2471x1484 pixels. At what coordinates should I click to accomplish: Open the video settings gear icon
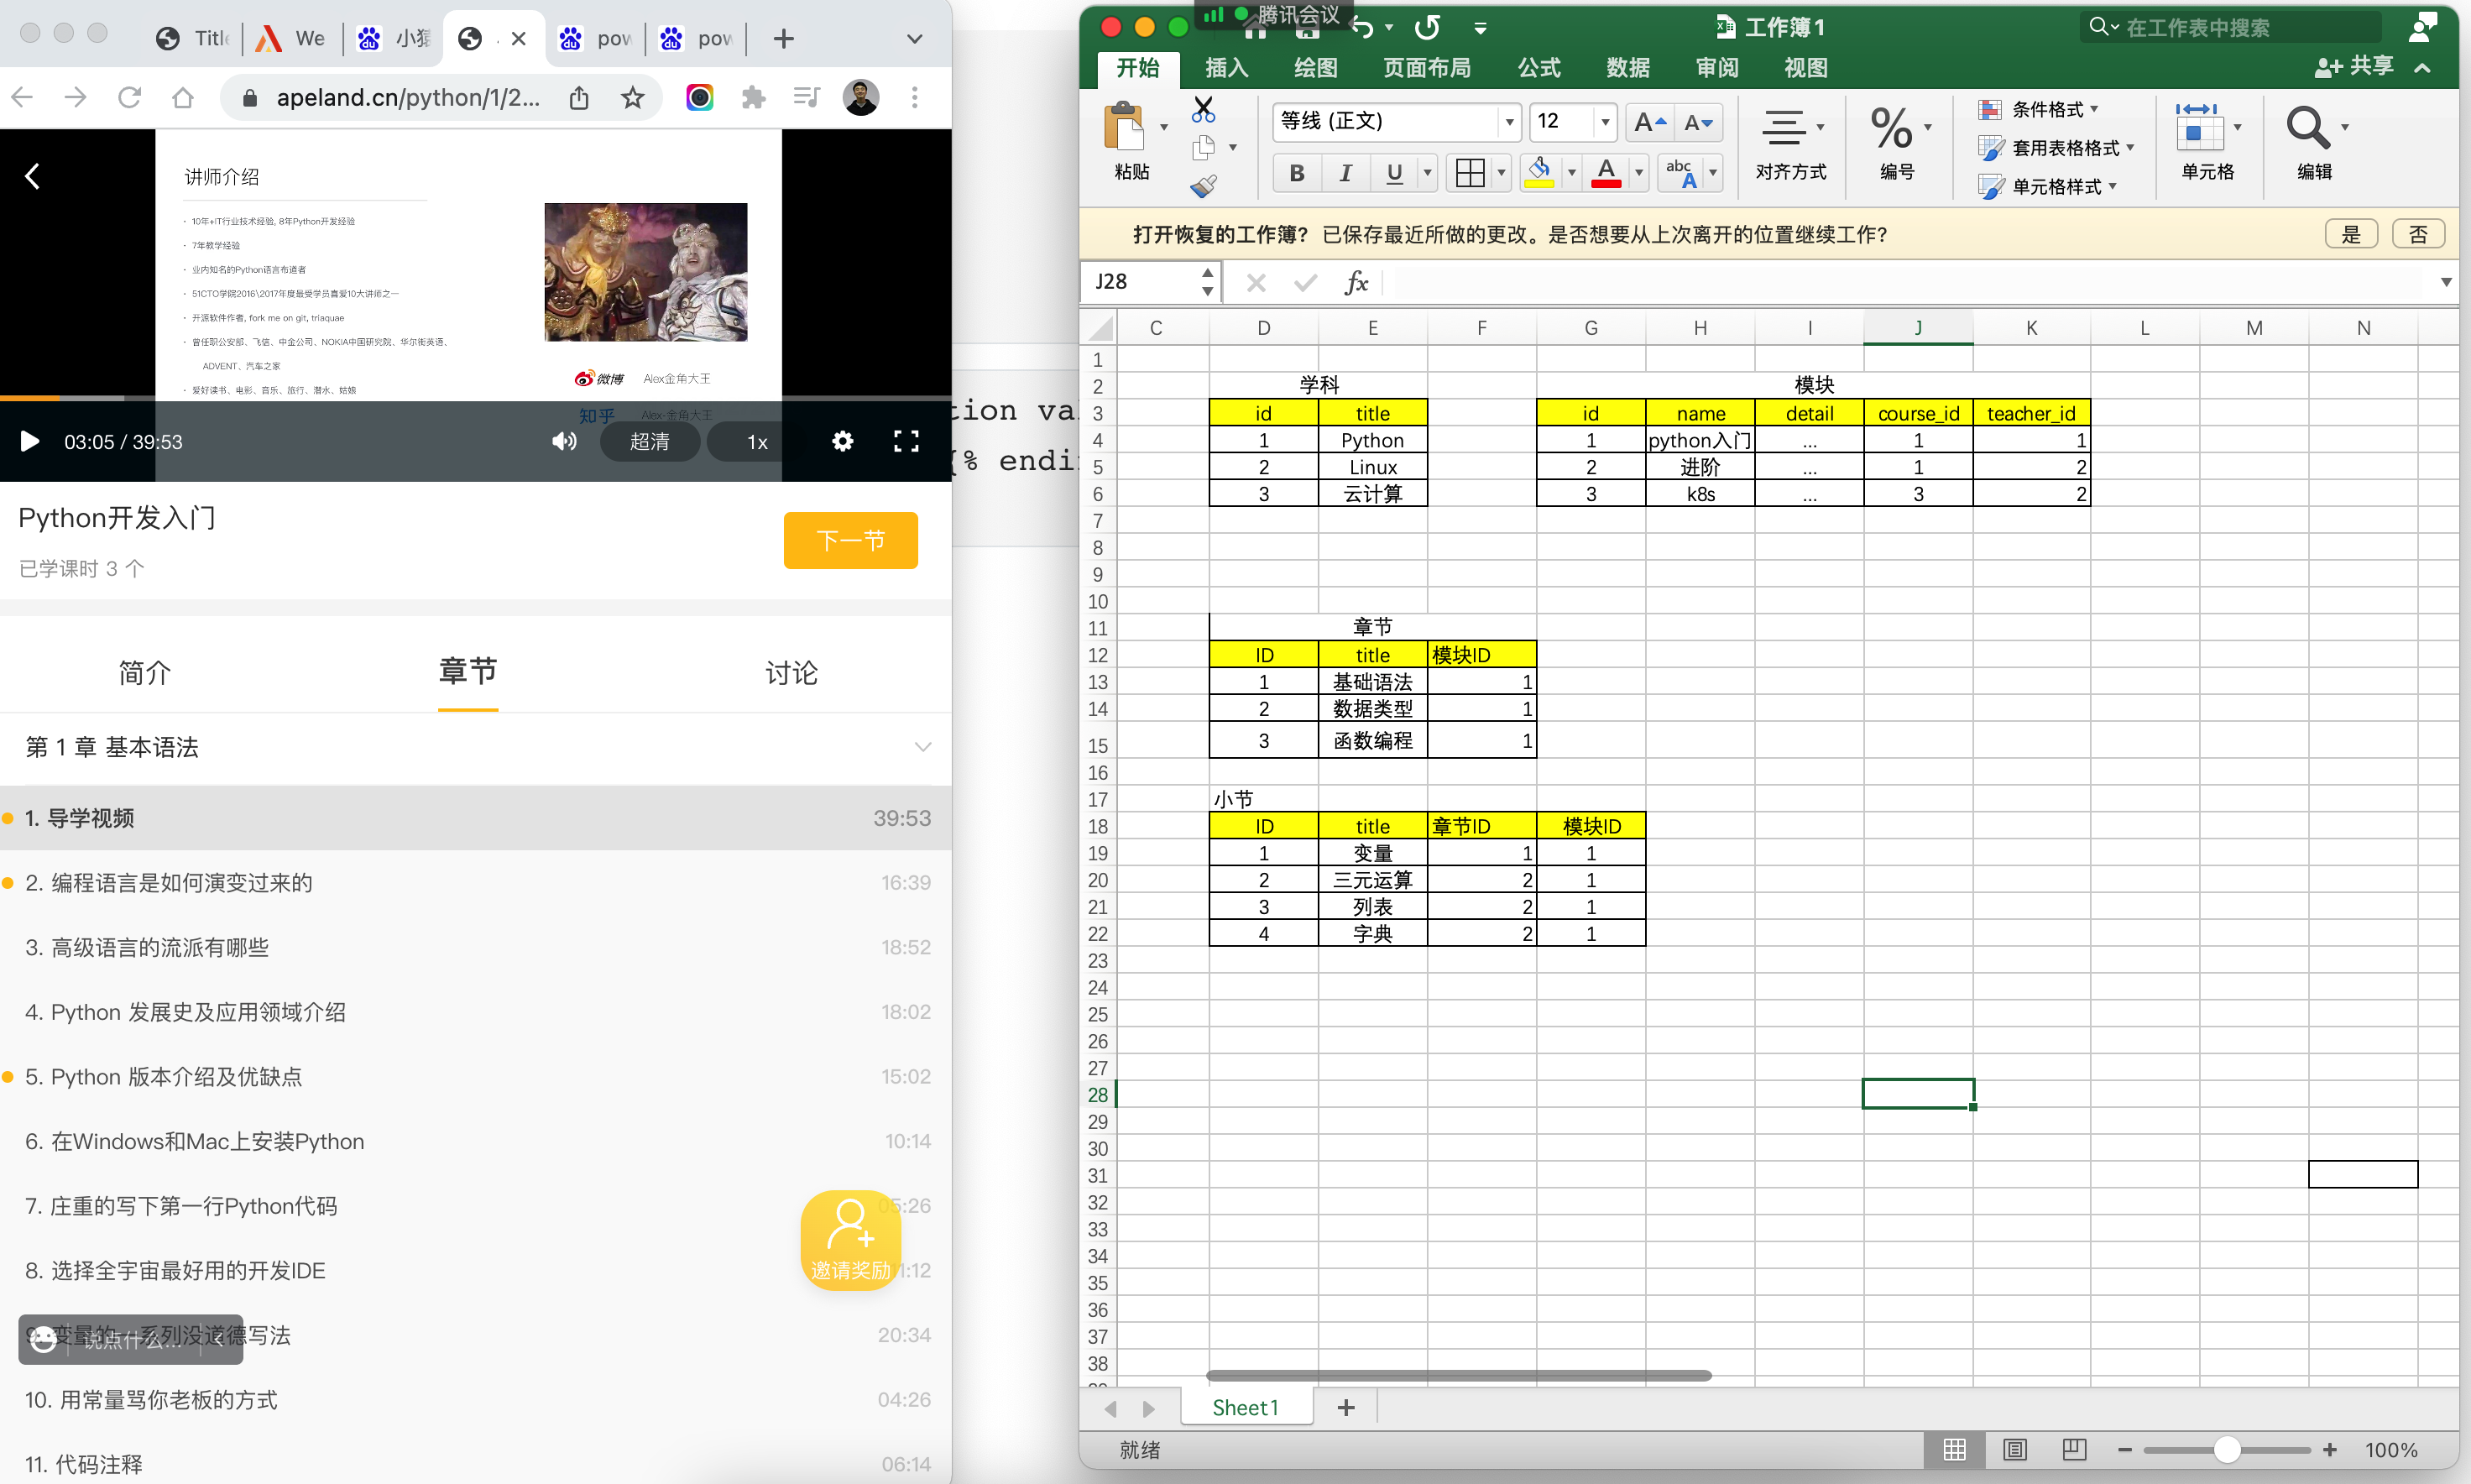843,441
